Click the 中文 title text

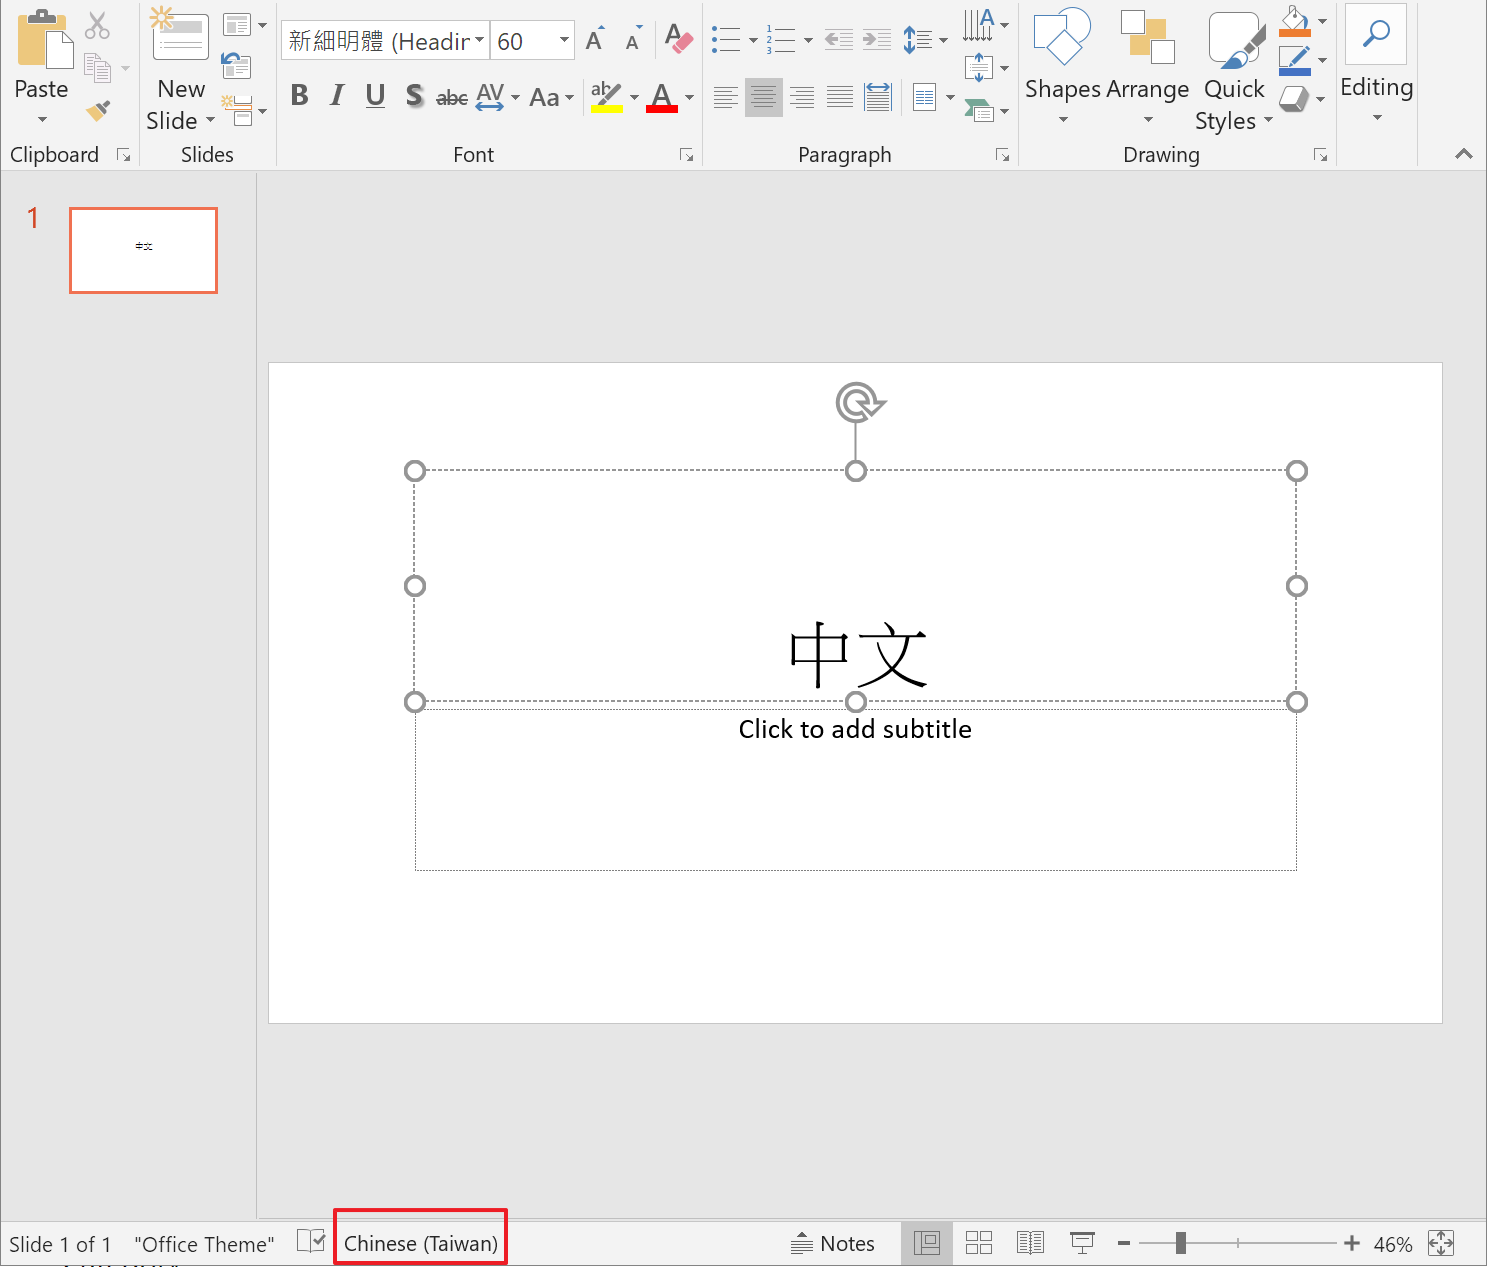coord(858,655)
